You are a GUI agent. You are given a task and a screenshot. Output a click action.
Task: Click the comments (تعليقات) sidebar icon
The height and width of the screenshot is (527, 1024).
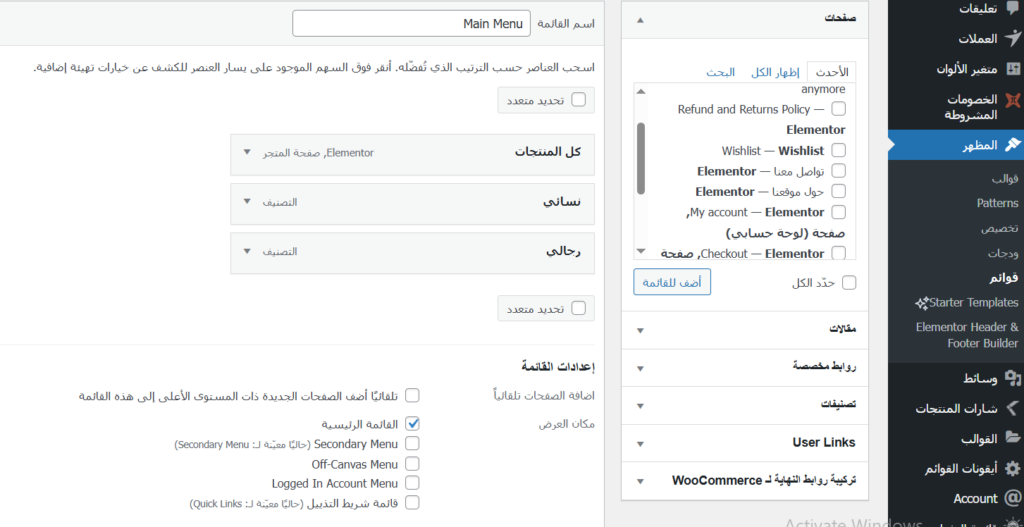pos(1011,8)
